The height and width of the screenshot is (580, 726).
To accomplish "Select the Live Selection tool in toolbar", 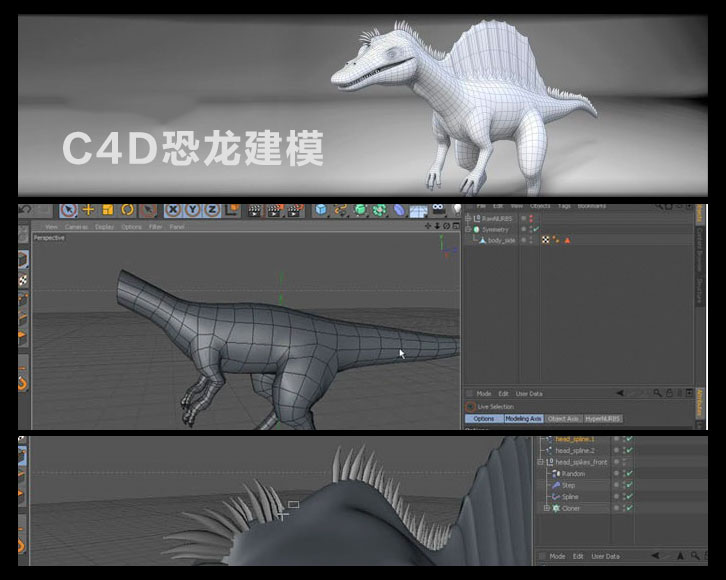I will point(68,210).
